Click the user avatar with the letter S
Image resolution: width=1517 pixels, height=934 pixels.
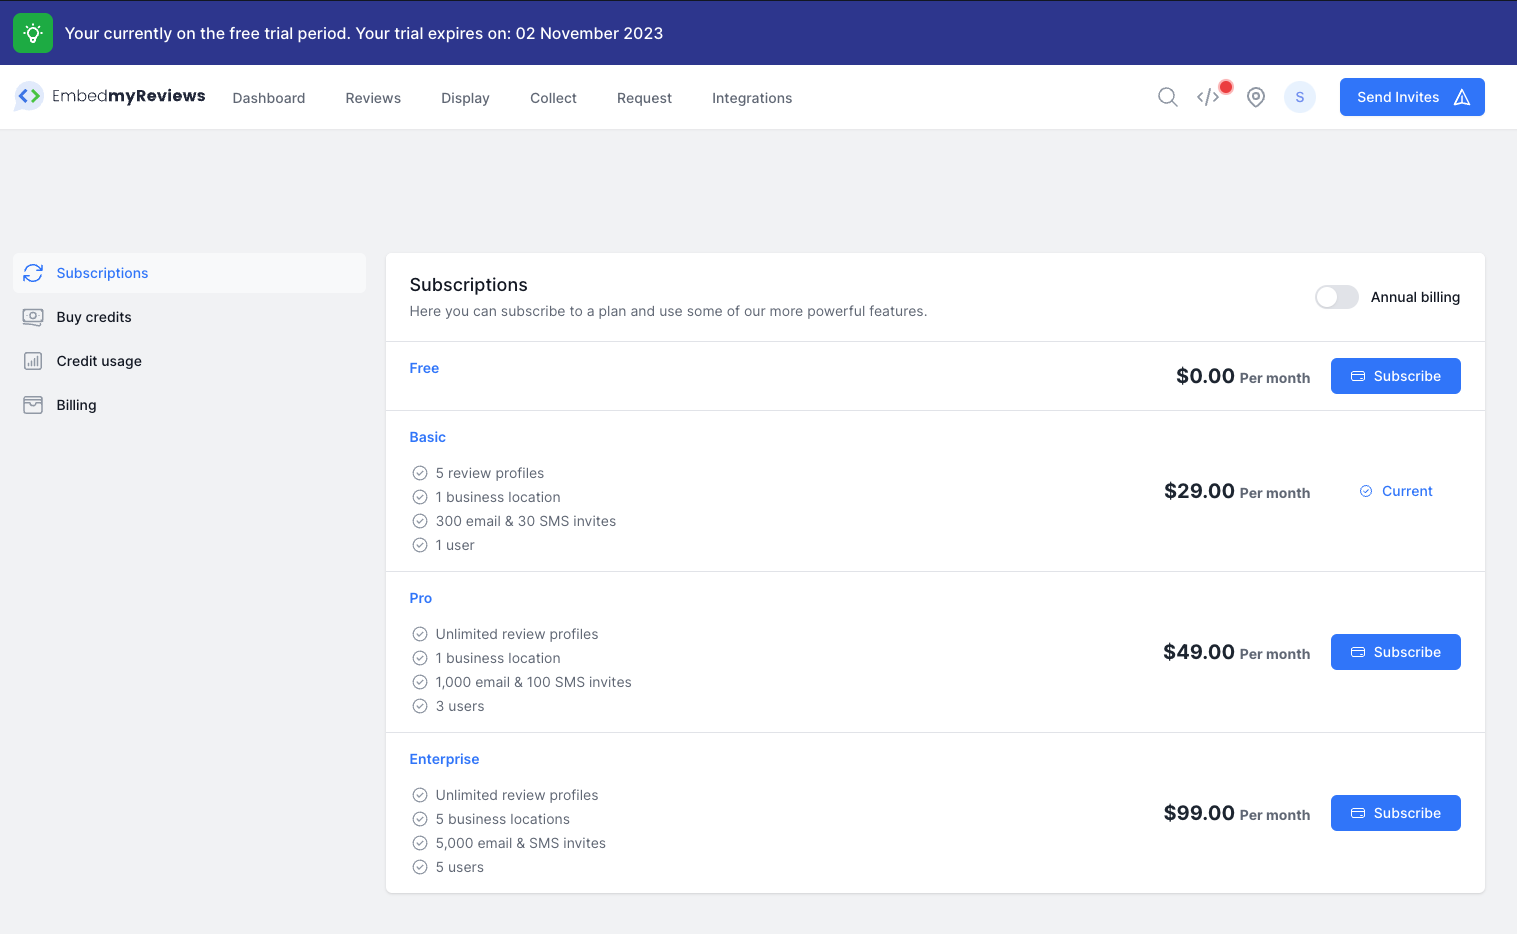pos(1300,97)
